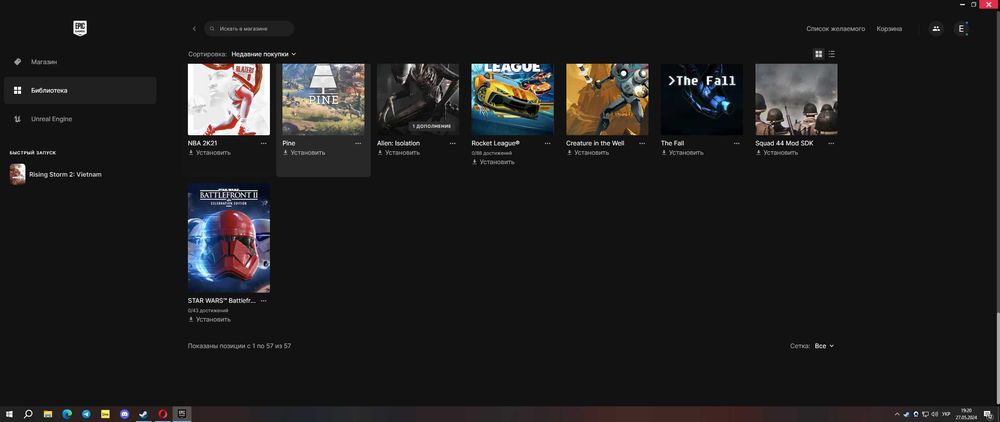Install Creature in the Well via Установить
Screen dimensions: 1000x422
pos(588,153)
